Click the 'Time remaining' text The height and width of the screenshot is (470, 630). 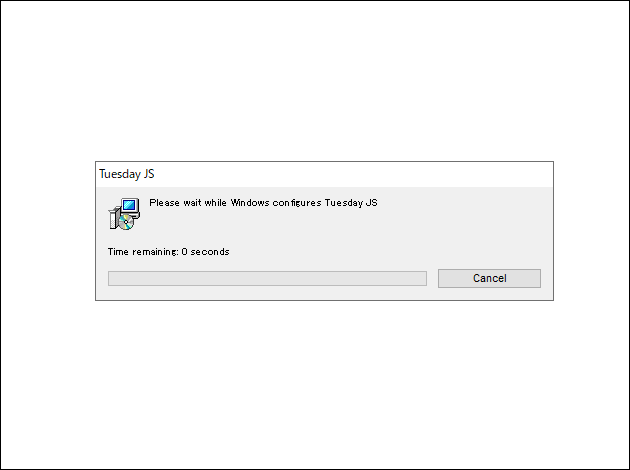coord(143,252)
